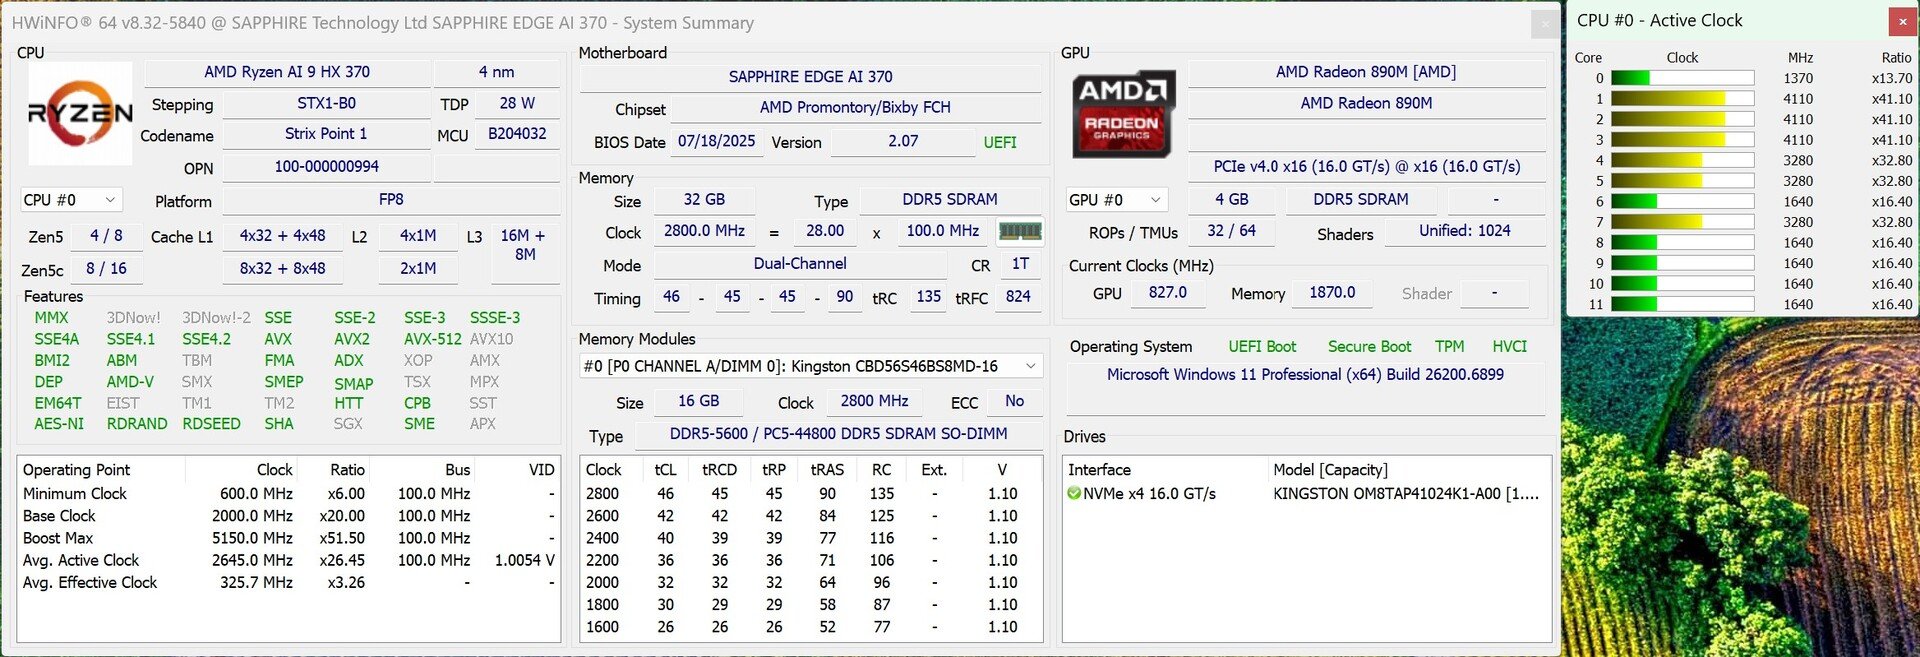Click the memory module chip icon

point(1020,231)
